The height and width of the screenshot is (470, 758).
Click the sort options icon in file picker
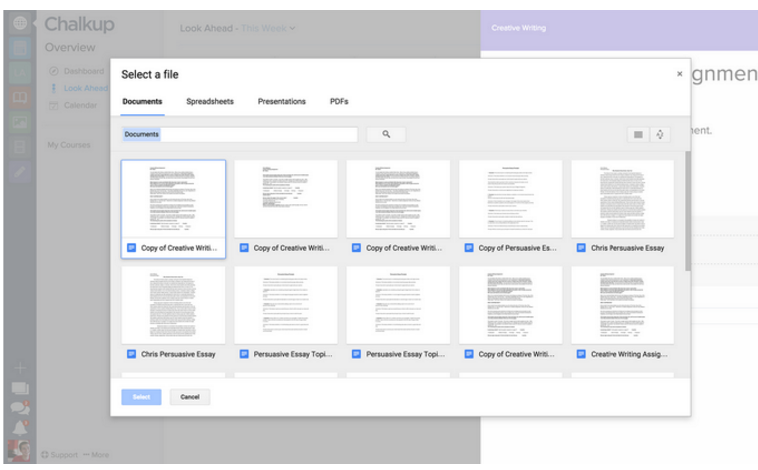point(660,134)
